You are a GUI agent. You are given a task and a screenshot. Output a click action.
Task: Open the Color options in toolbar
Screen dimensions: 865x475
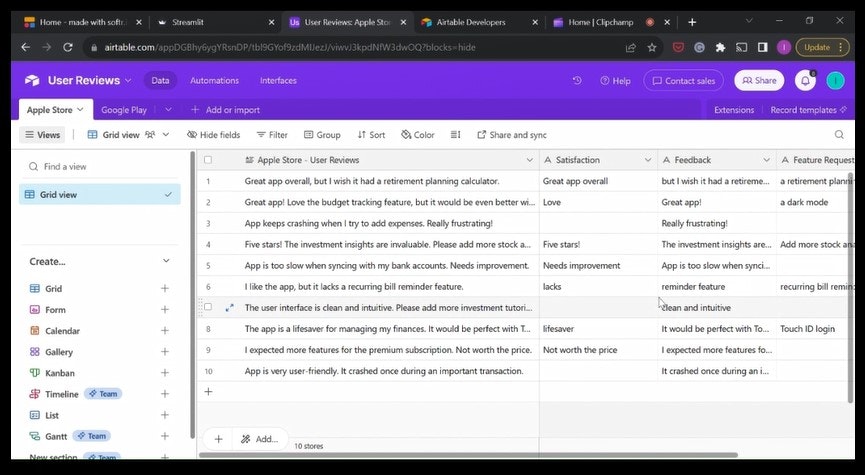(418, 135)
